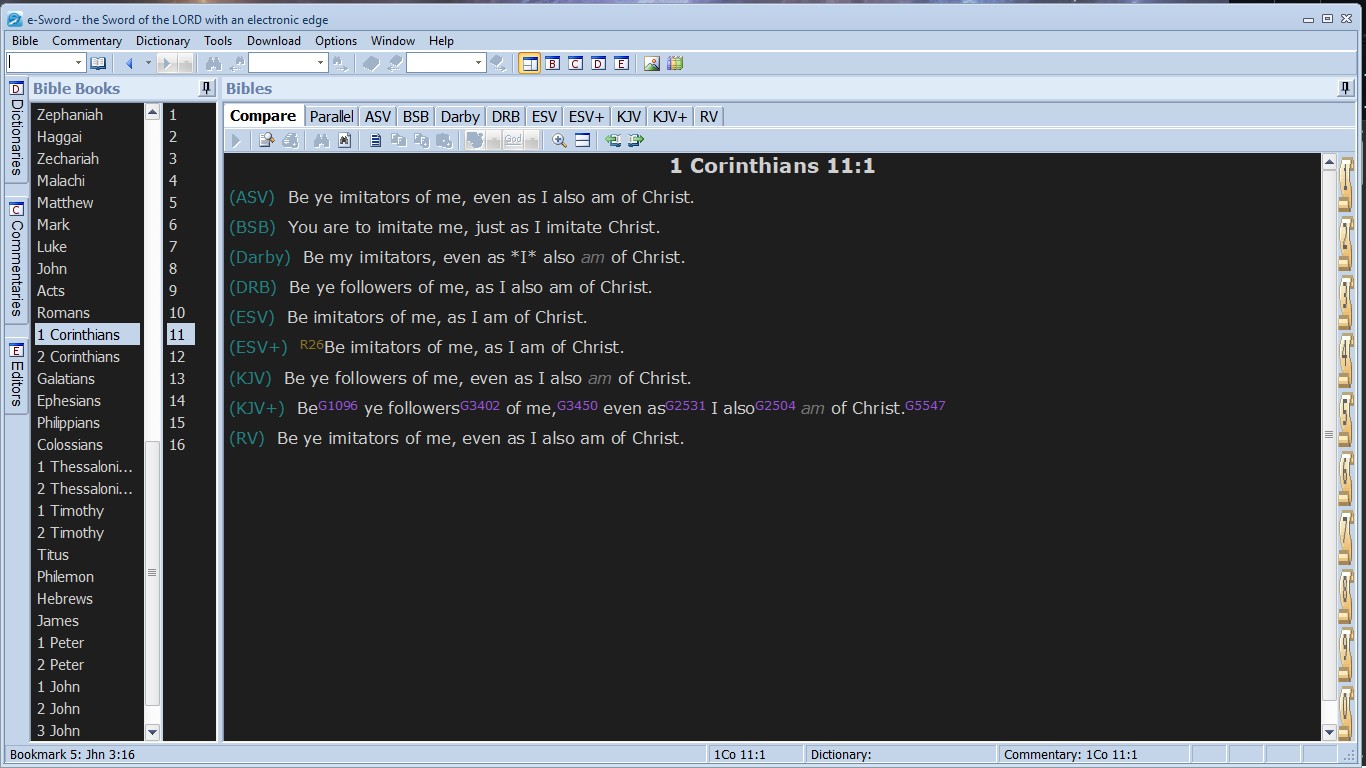Click the graphics viewer picture icon

(x=652, y=63)
